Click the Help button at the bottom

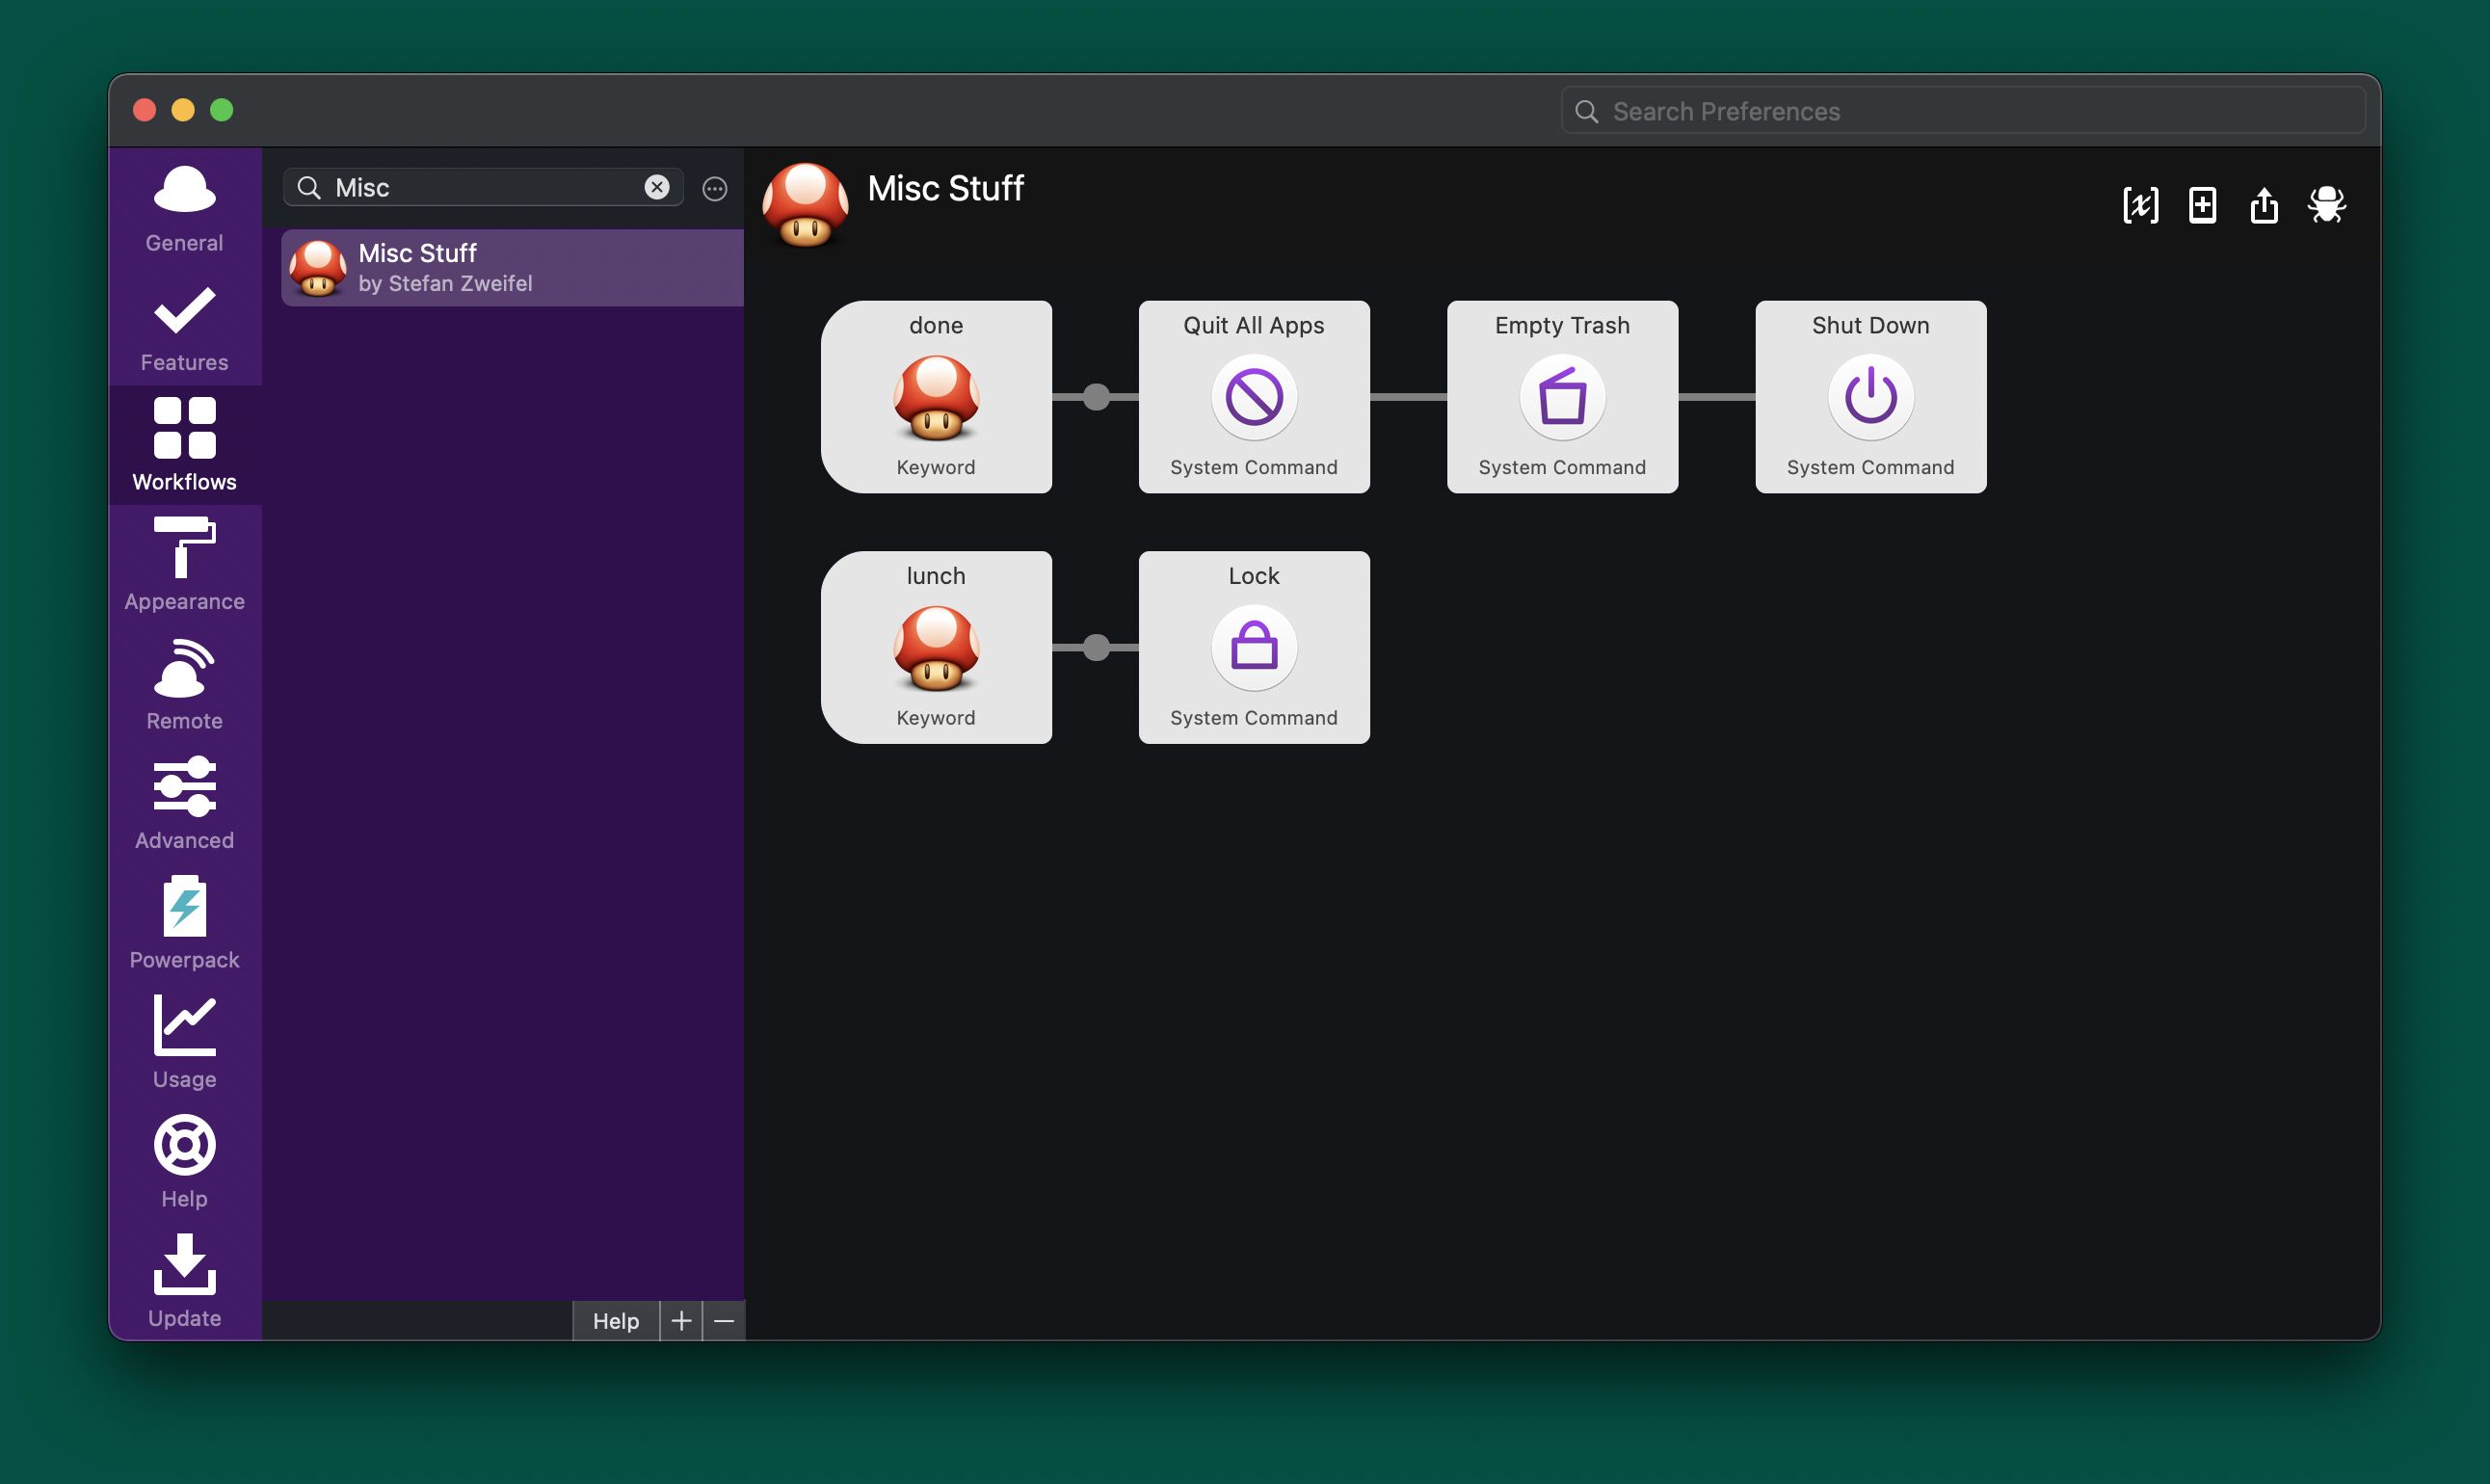pos(615,1320)
